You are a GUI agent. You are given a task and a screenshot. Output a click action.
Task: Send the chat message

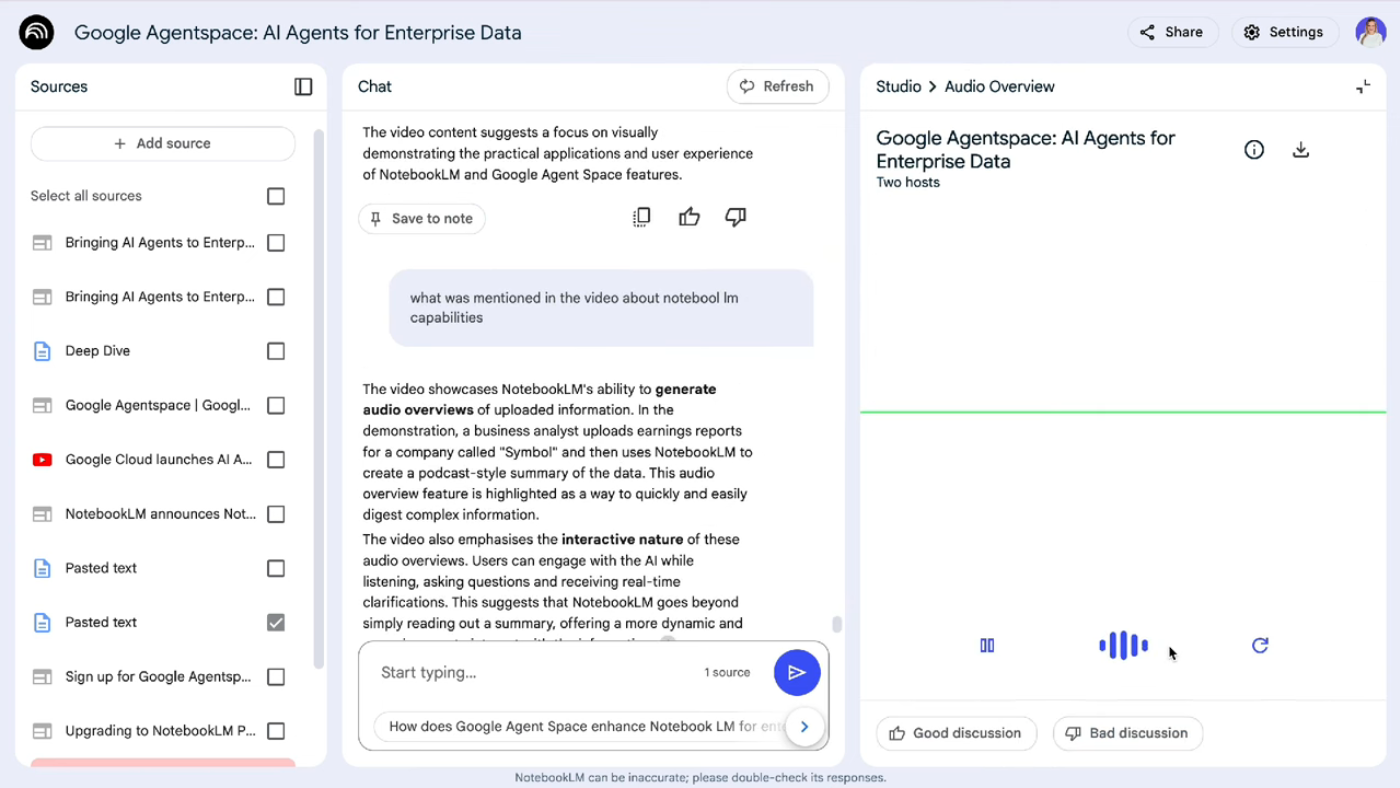(797, 673)
